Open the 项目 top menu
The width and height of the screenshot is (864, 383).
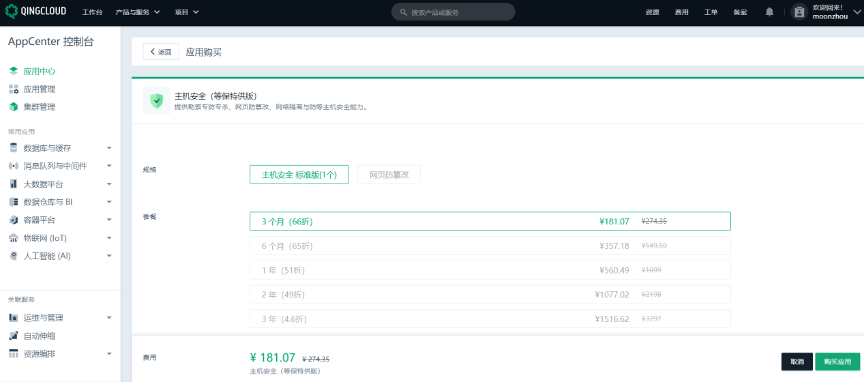pyautogui.click(x=187, y=12)
